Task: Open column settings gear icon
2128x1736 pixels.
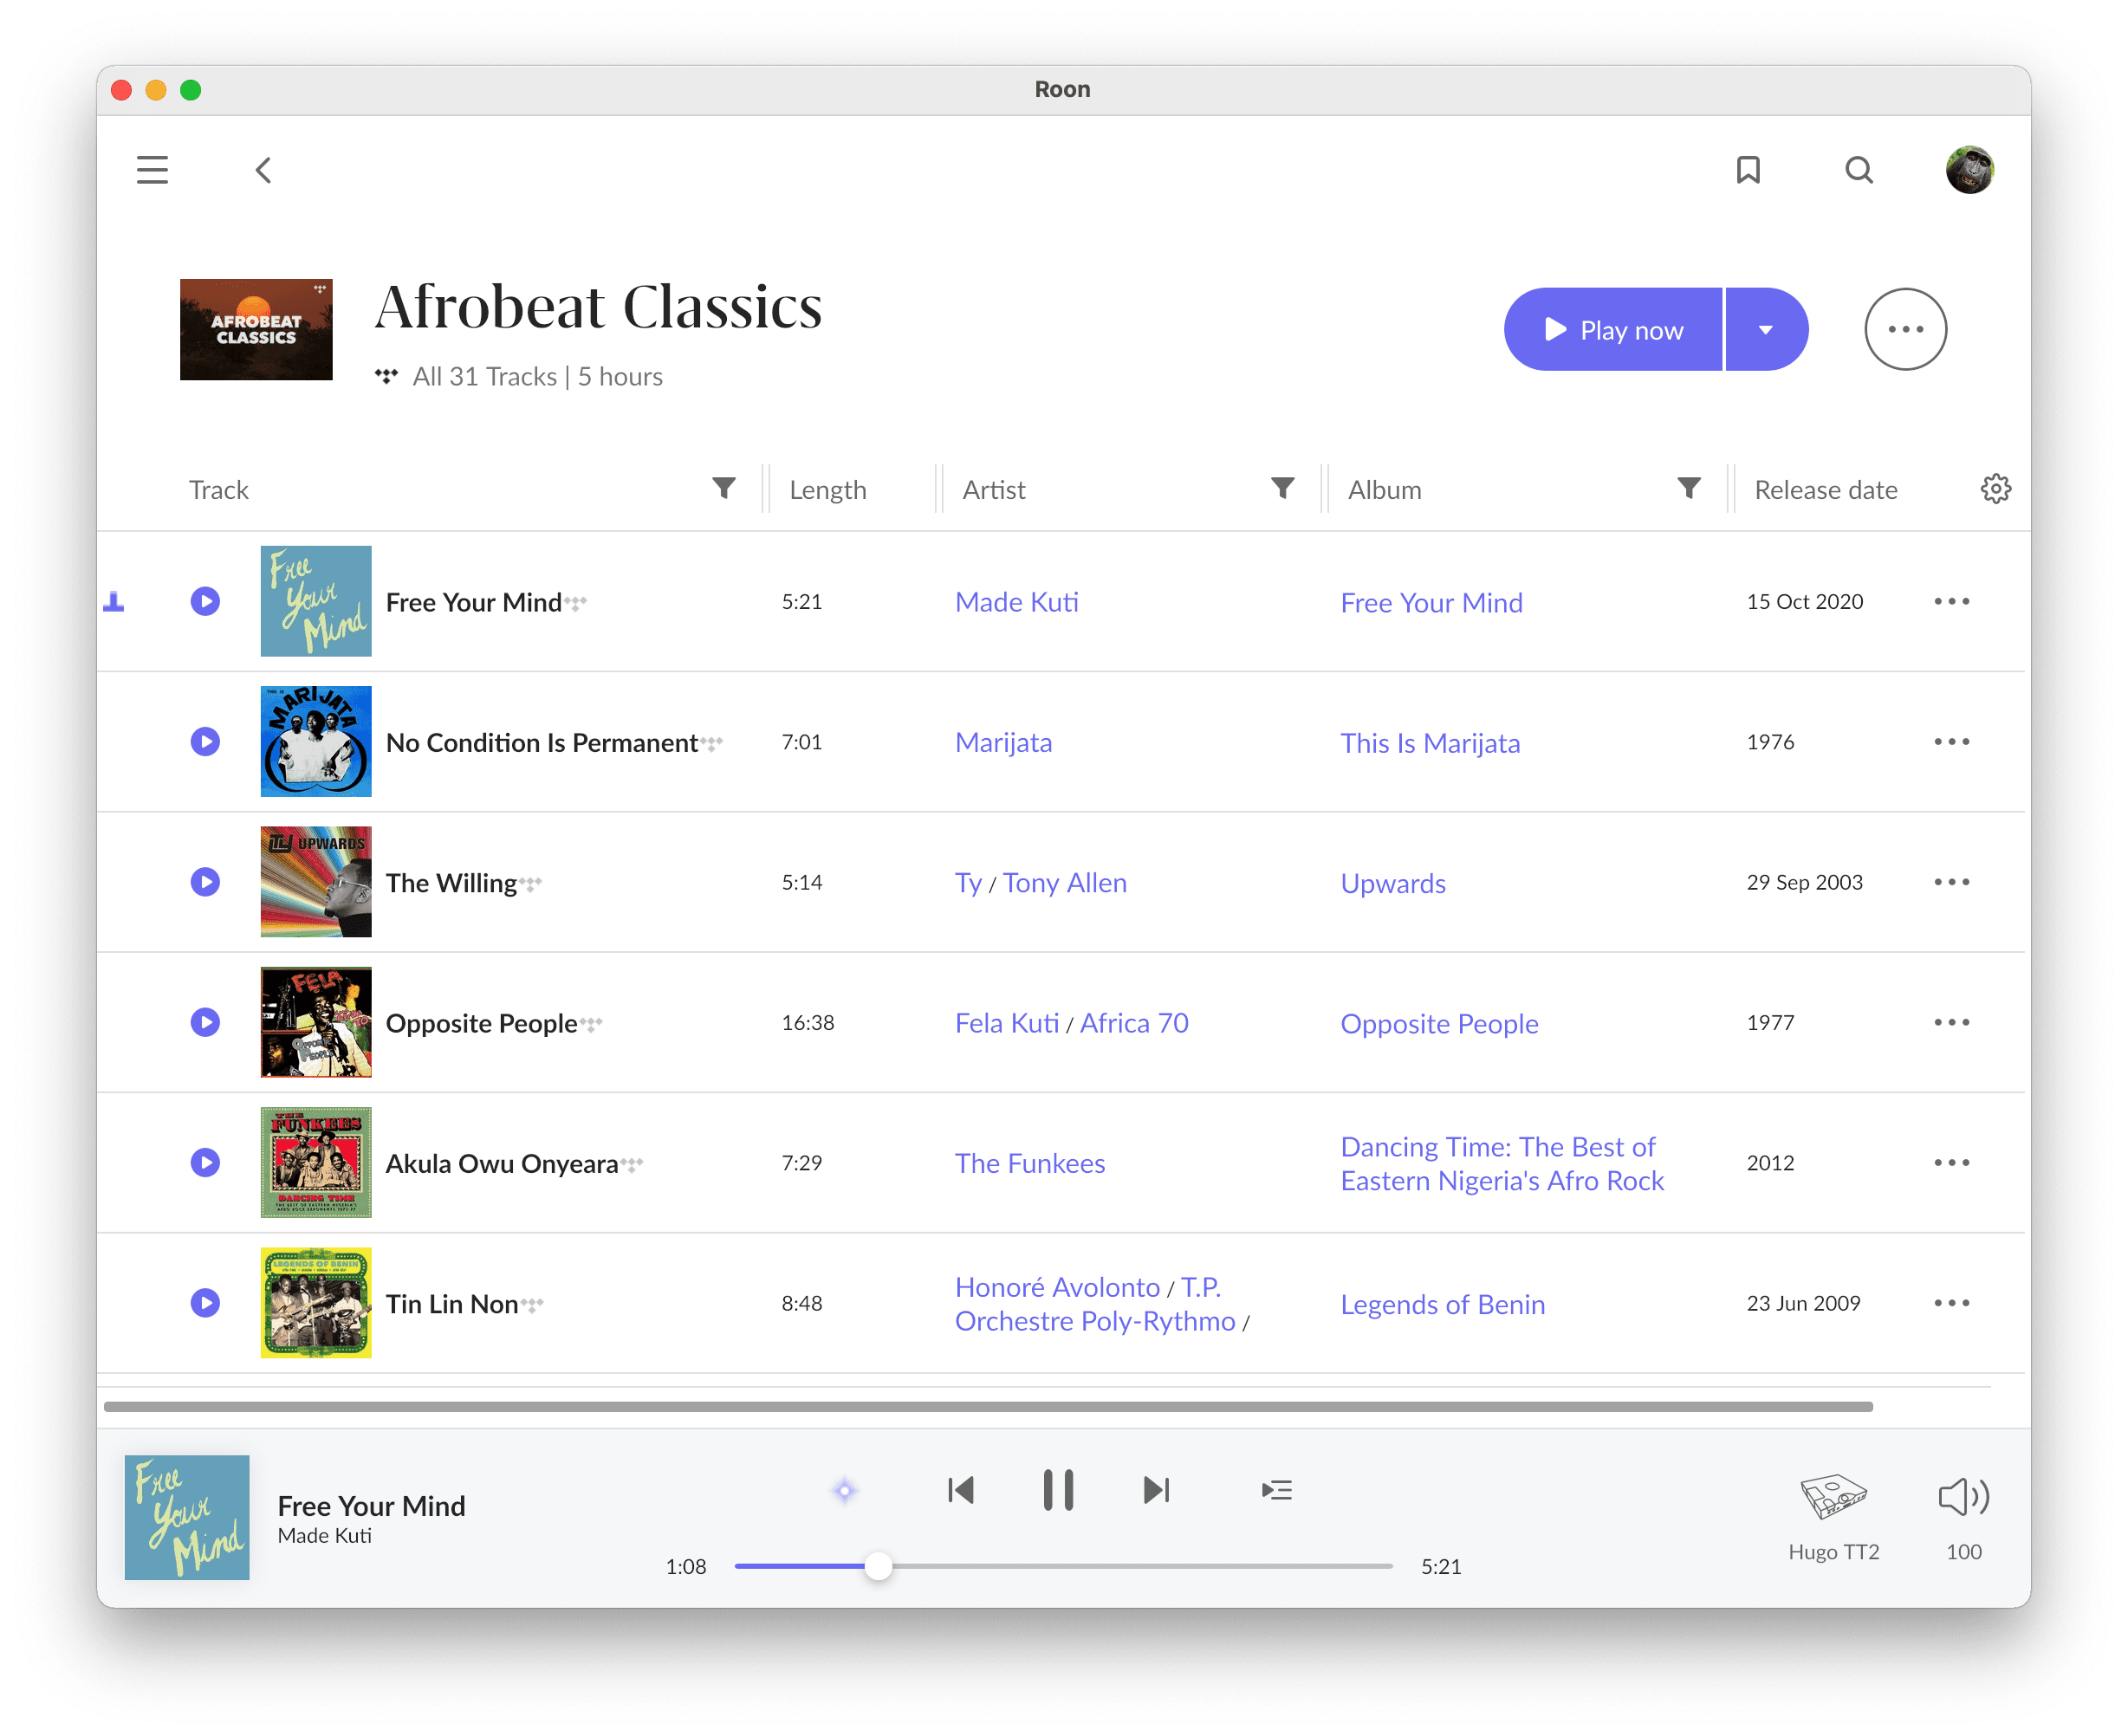Action: 1995,489
